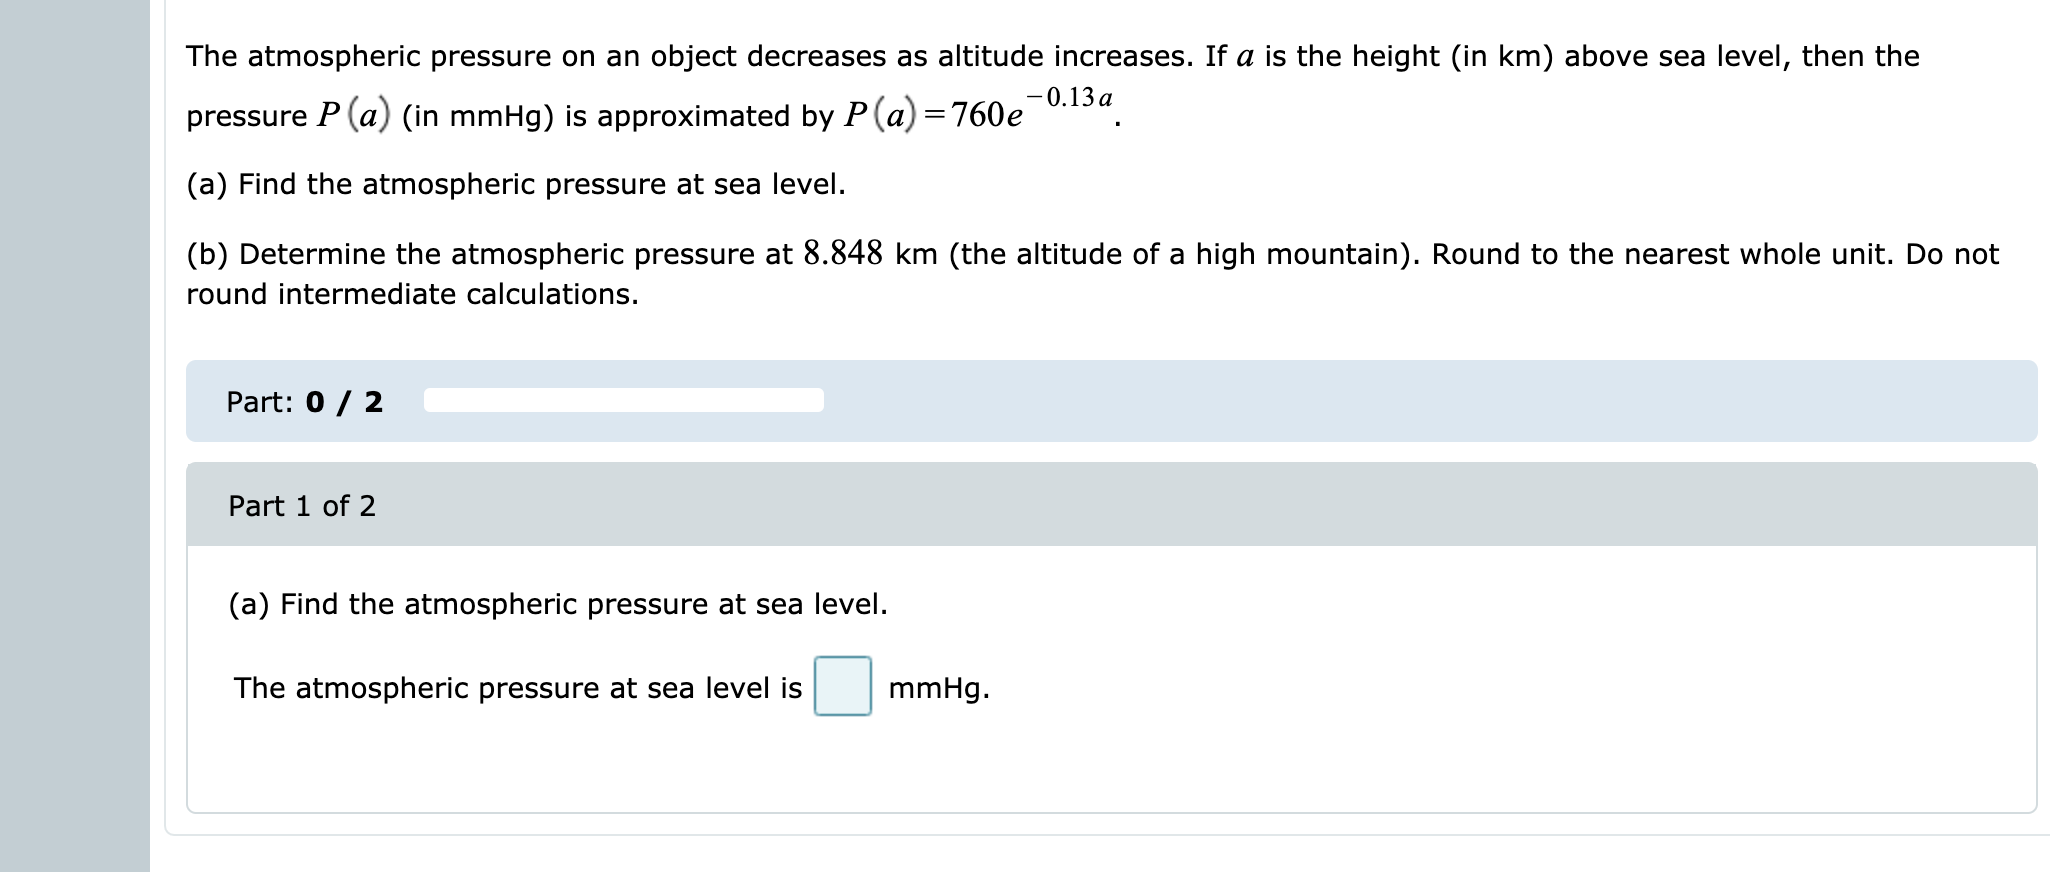Click the Part: 0 / 2 label
Viewport: 2050px width, 872px height.
click(305, 403)
